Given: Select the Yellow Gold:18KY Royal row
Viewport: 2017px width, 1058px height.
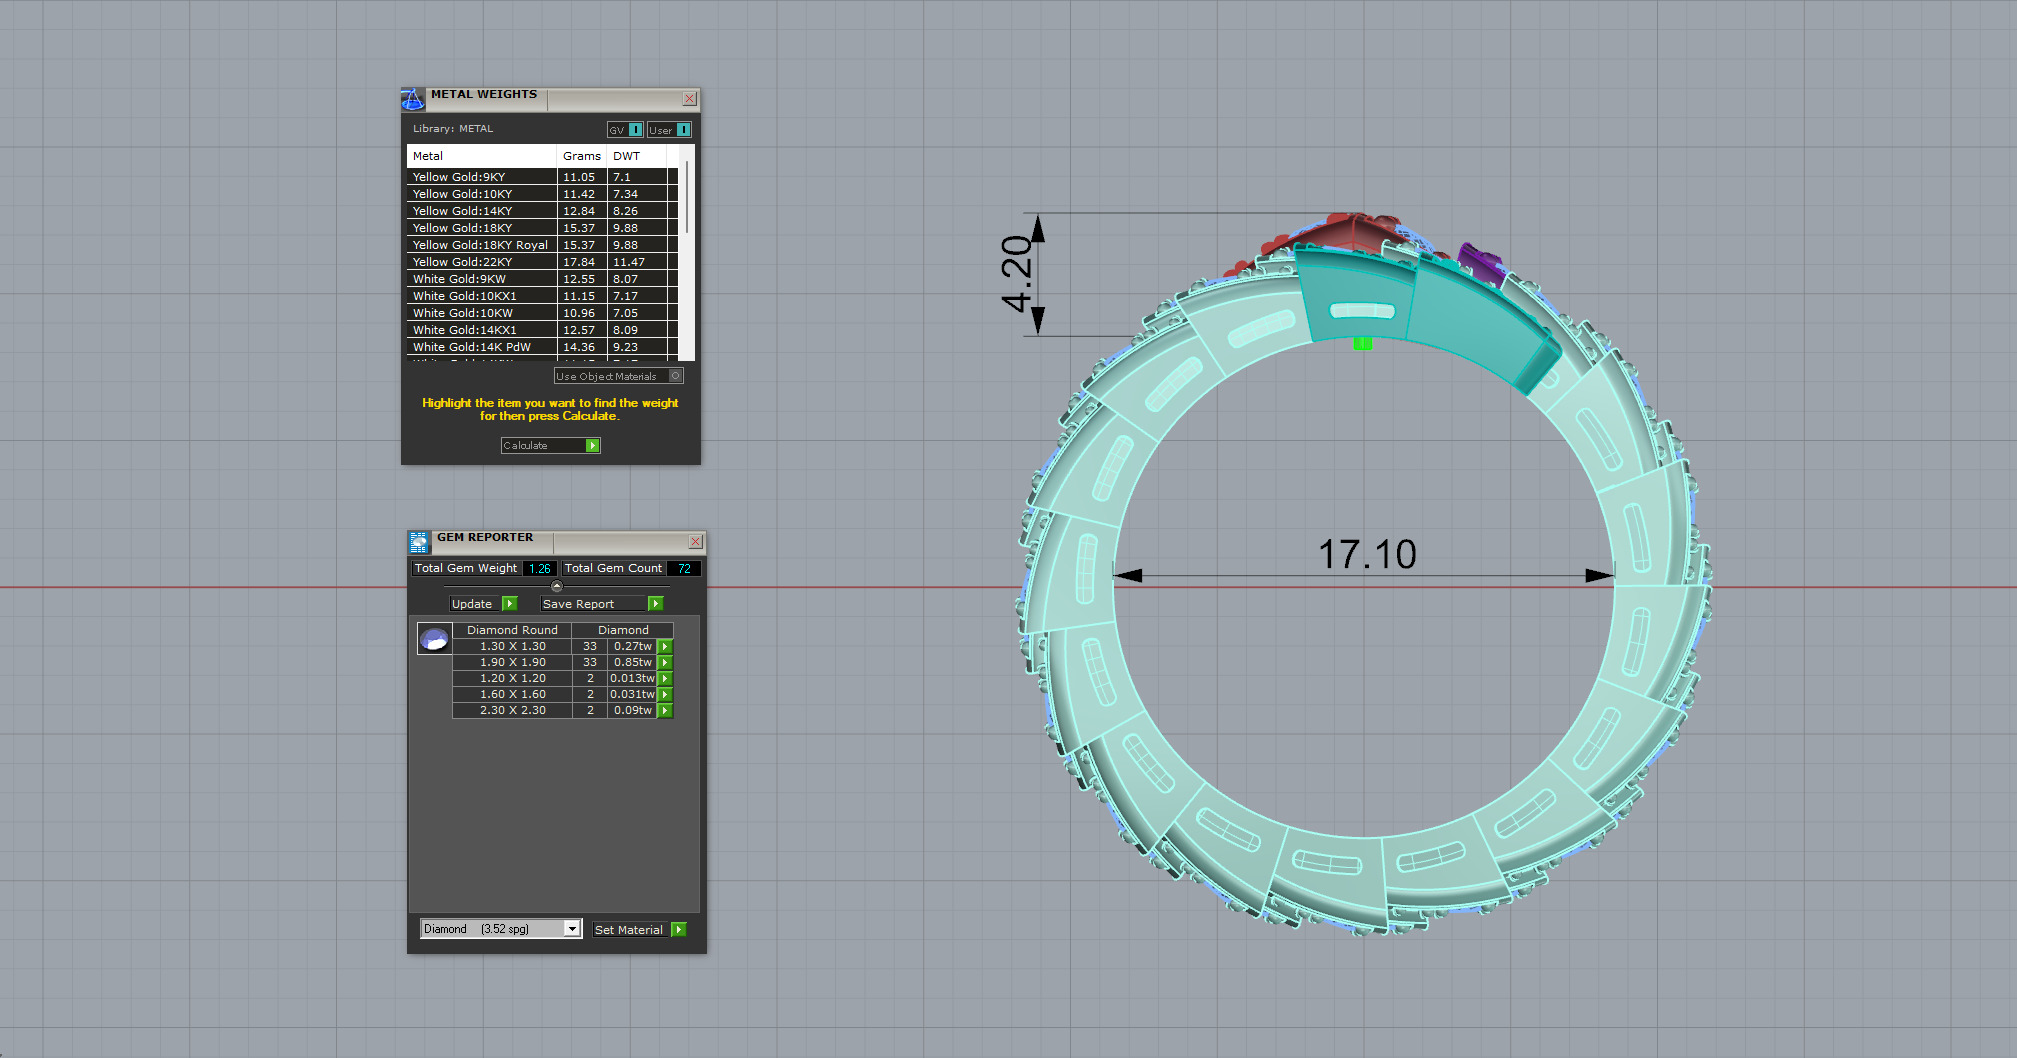Looking at the screenshot, I should 542,245.
